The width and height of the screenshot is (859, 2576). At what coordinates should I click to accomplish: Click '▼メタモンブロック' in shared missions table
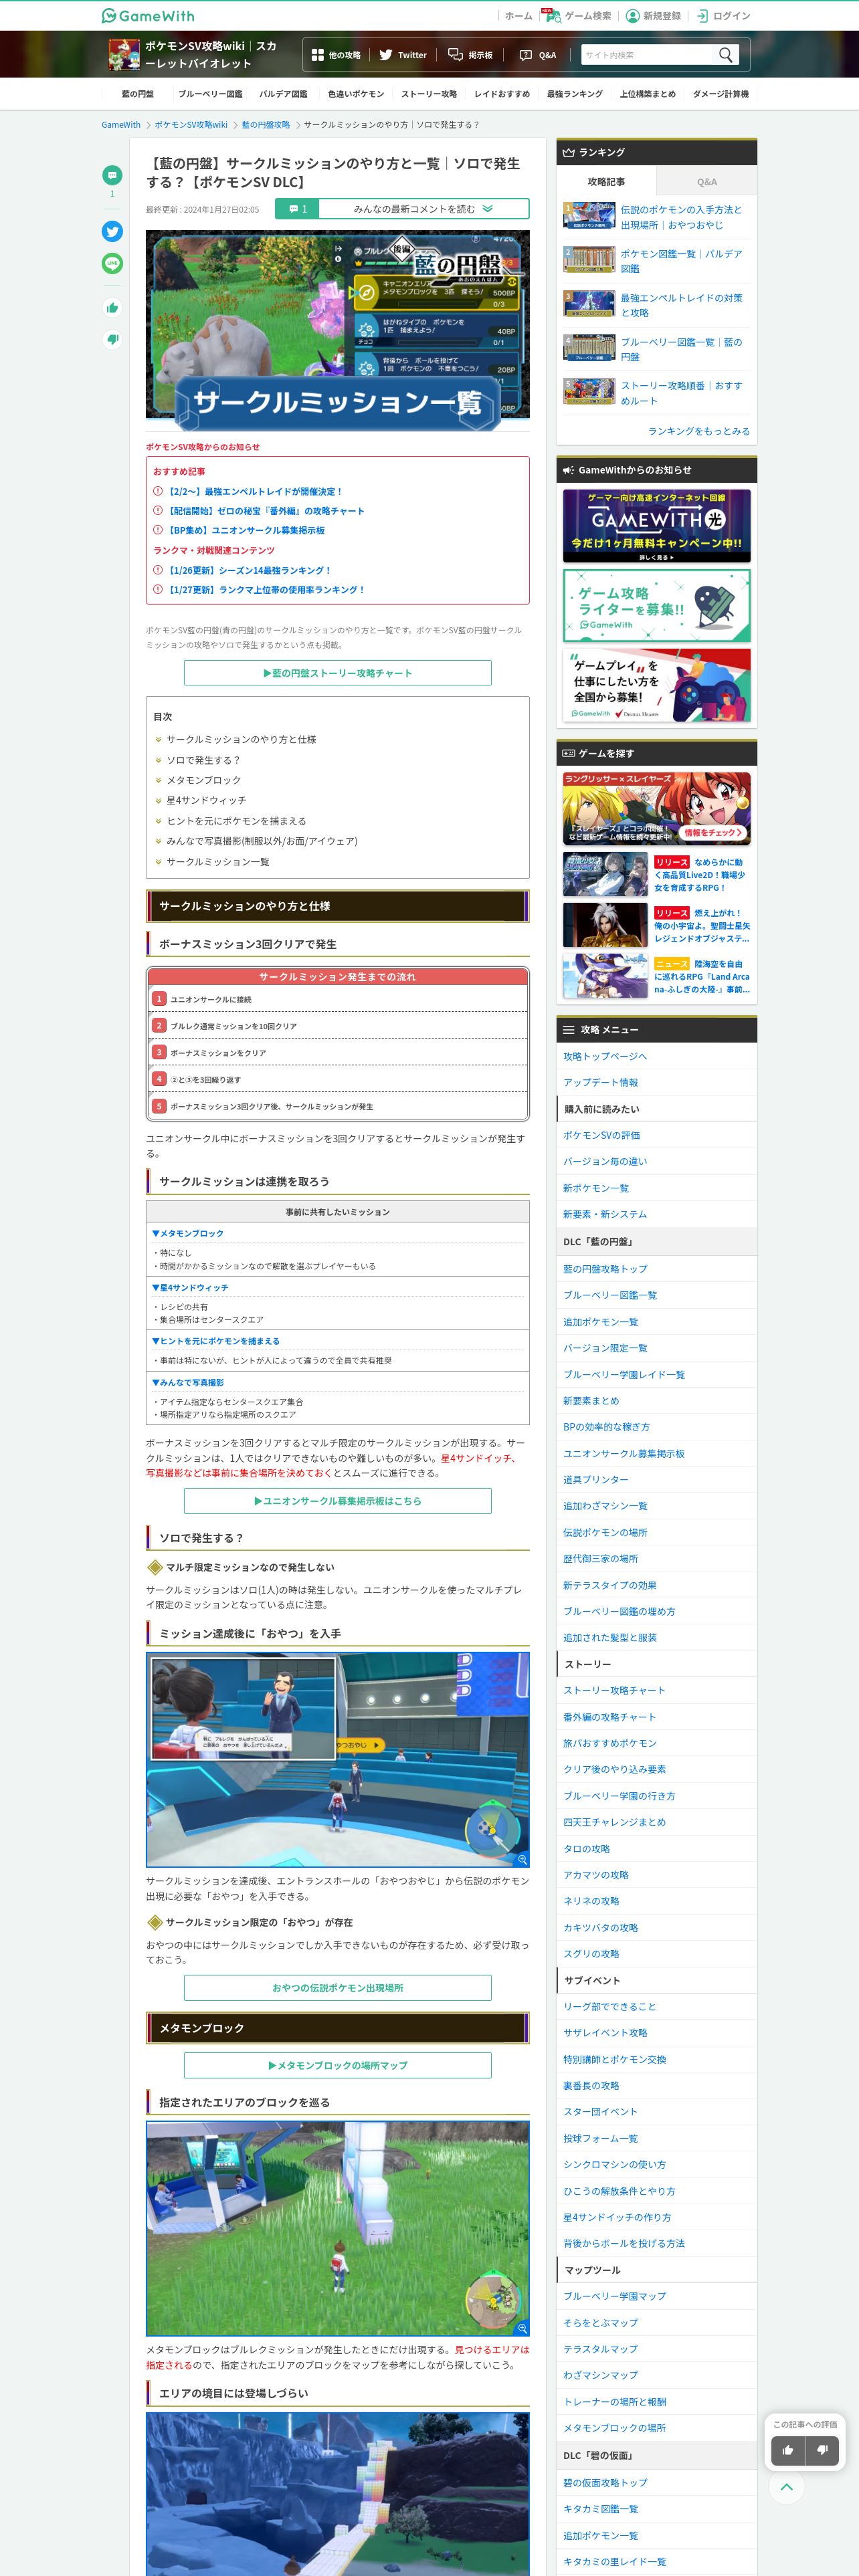tap(188, 1233)
